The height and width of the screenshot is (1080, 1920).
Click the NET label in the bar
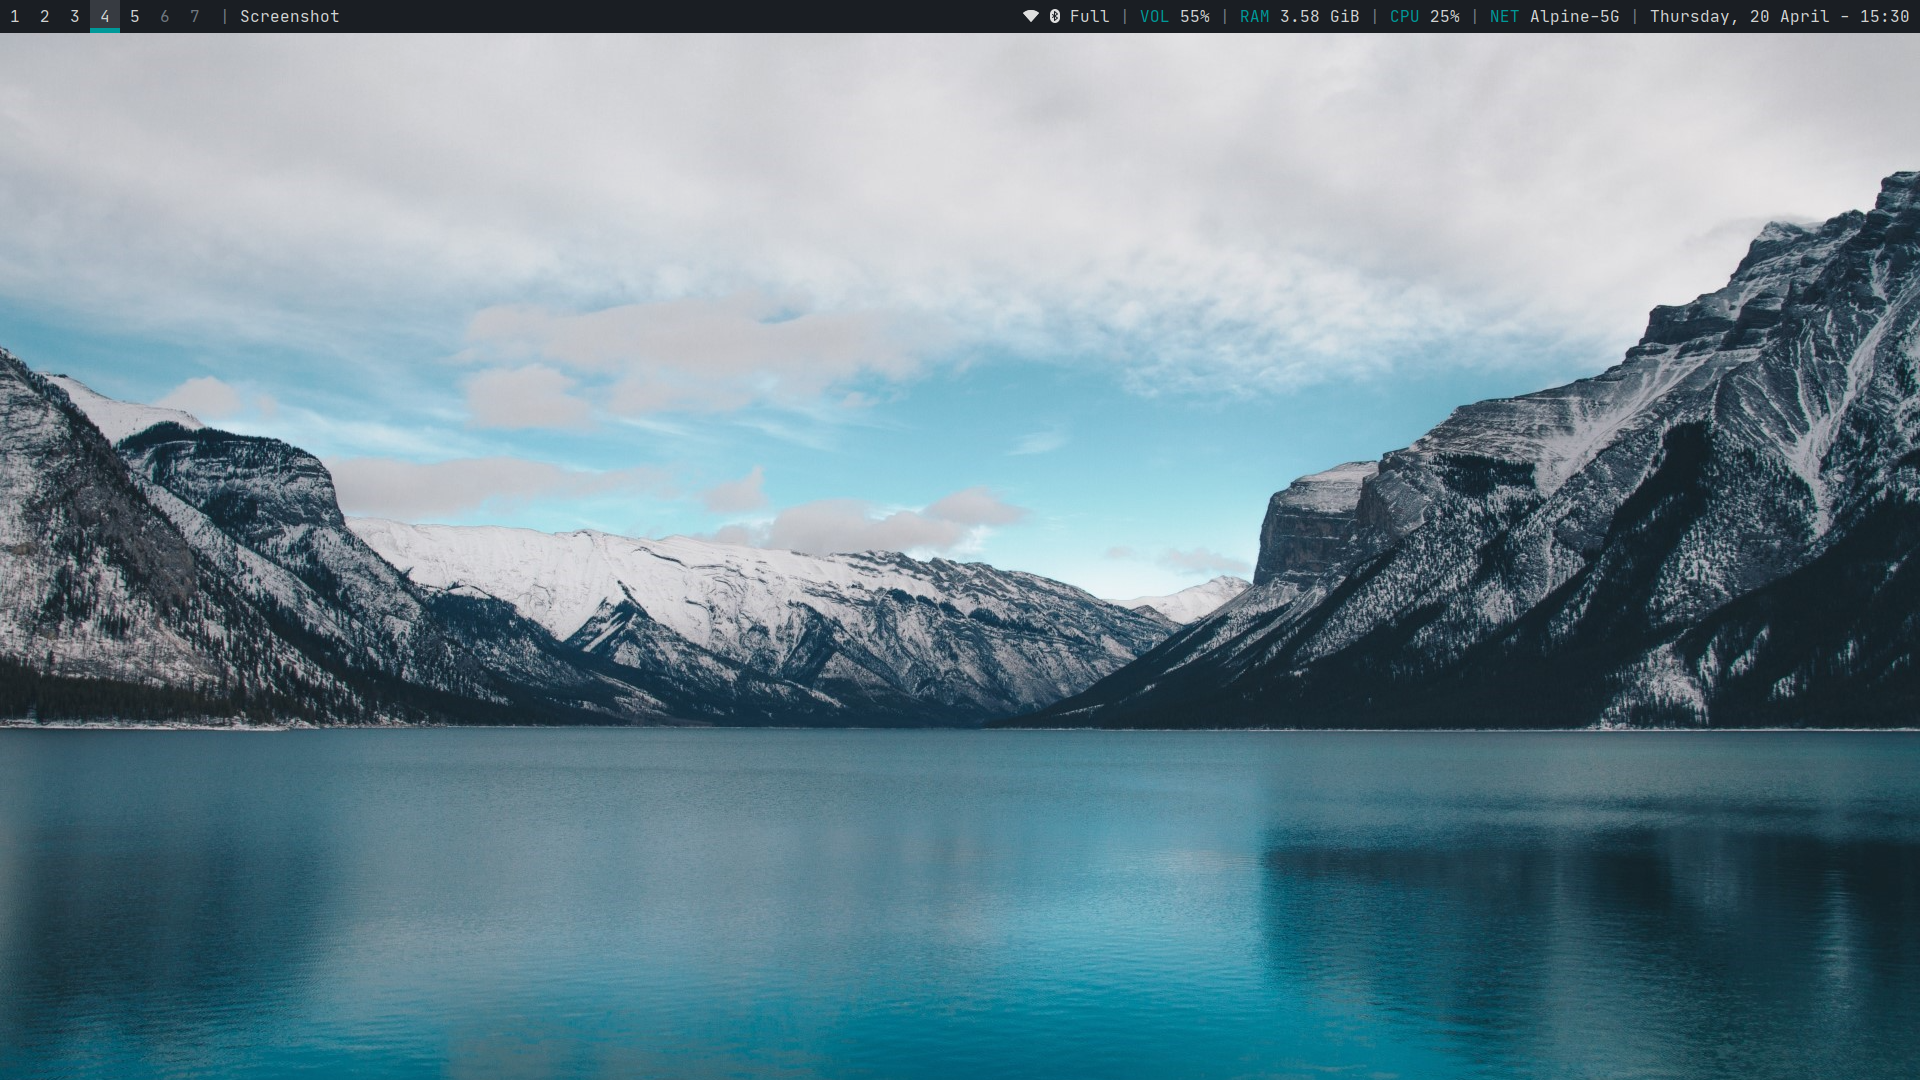1504,16
